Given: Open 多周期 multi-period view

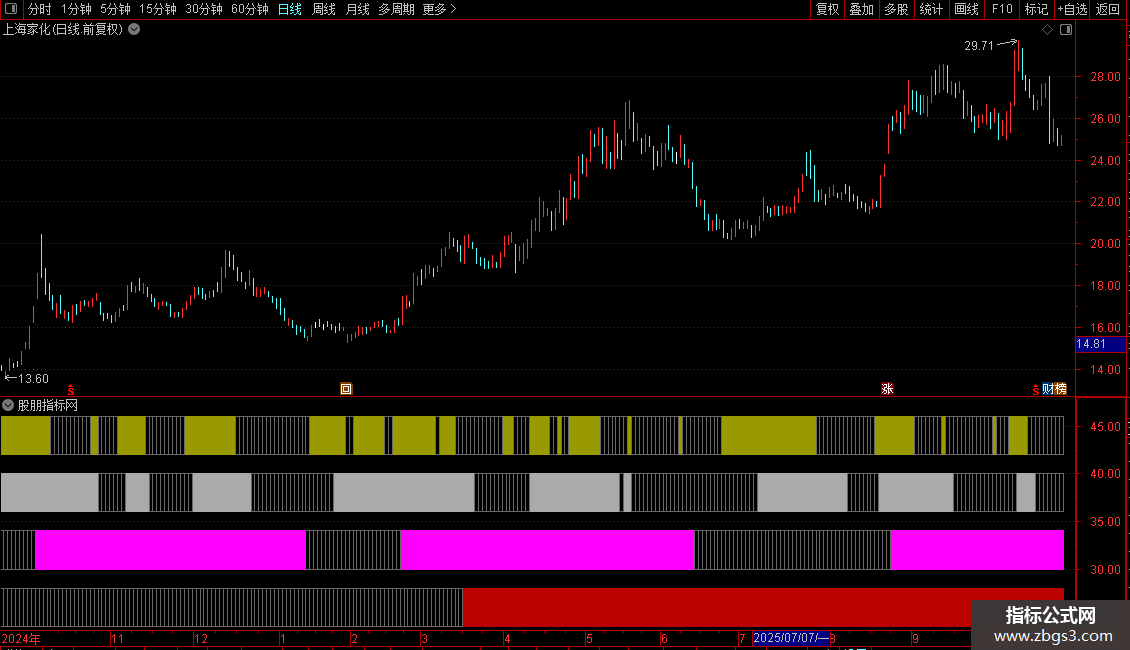Looking at the screenshot, I should click(396, 9).
